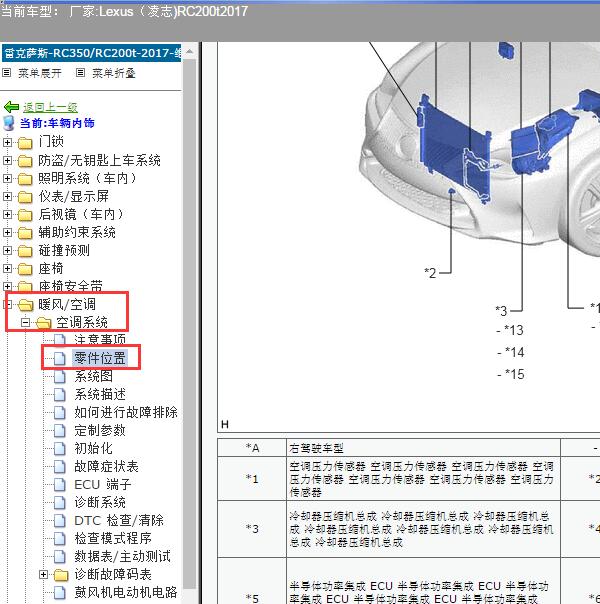Collapse the 空调系统 minus box

(25, 322)
